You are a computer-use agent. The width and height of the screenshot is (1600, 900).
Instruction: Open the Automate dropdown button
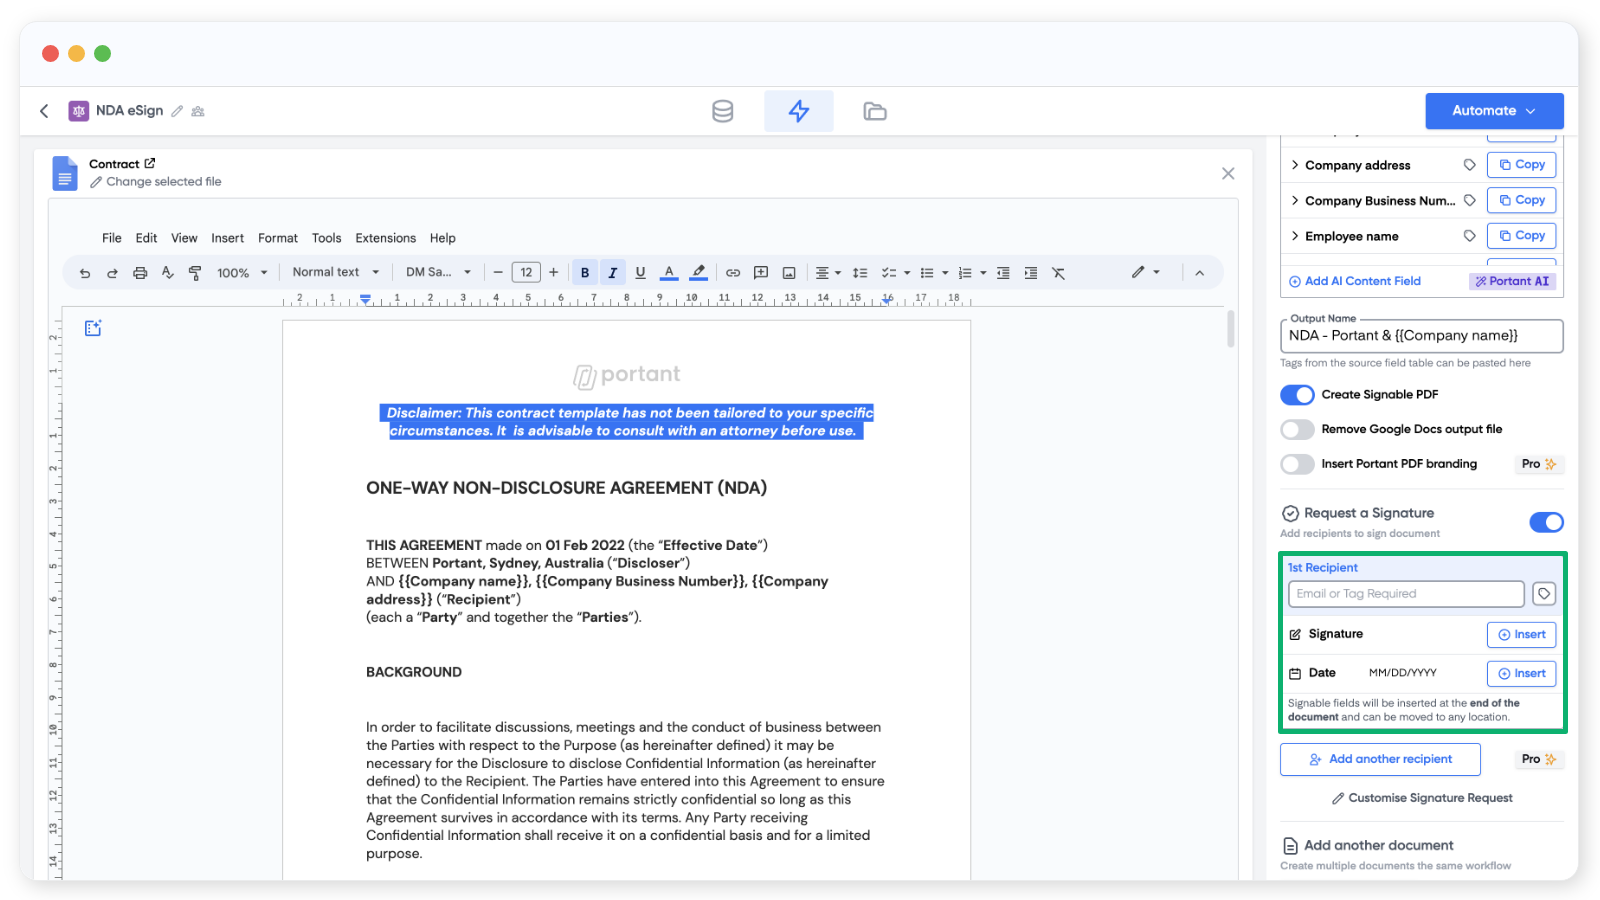click(1494, 111)
